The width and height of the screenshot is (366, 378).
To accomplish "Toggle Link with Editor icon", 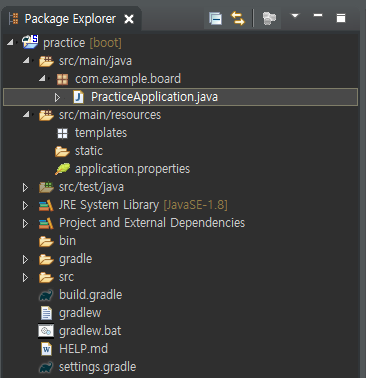I will pos(238,18).
